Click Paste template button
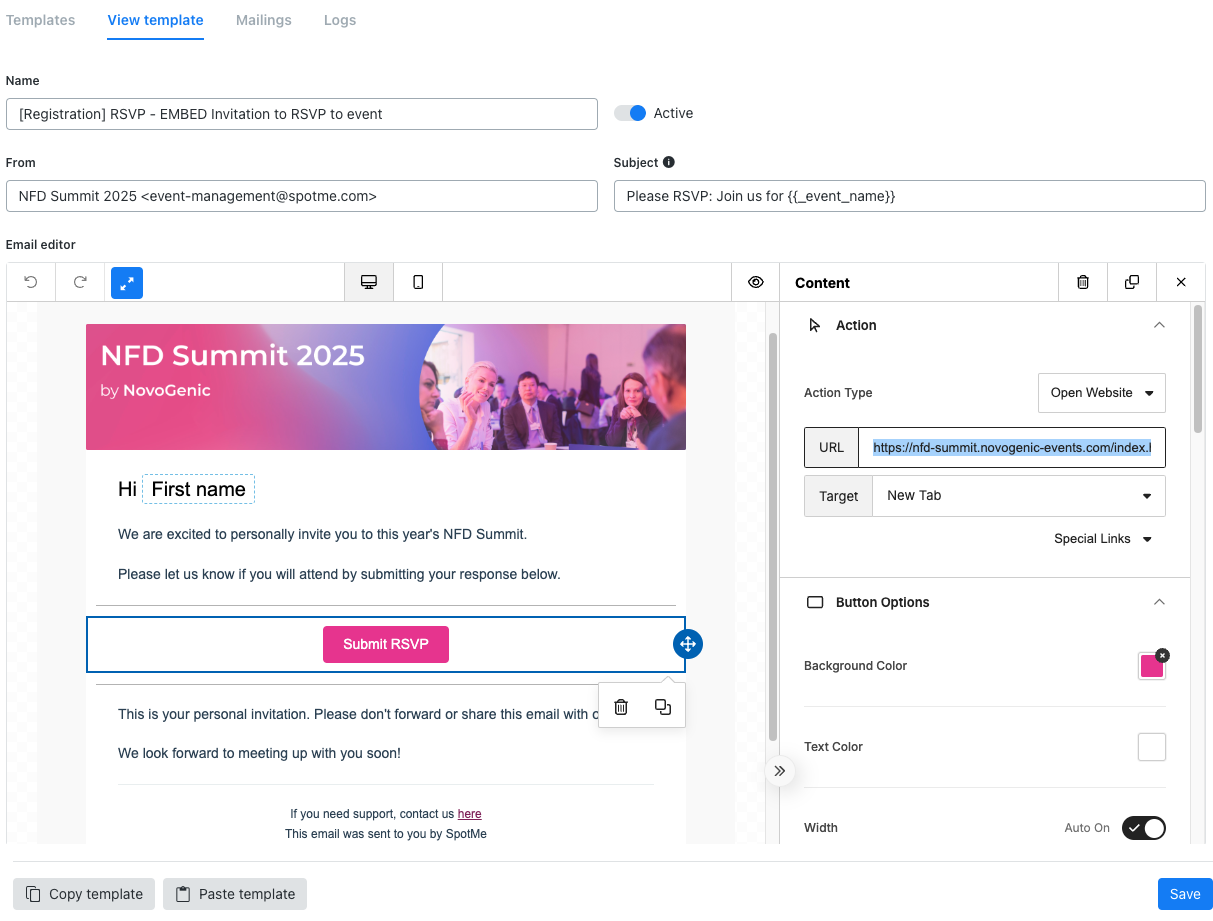Screen dimensions: 1213x921 point(235,894)
